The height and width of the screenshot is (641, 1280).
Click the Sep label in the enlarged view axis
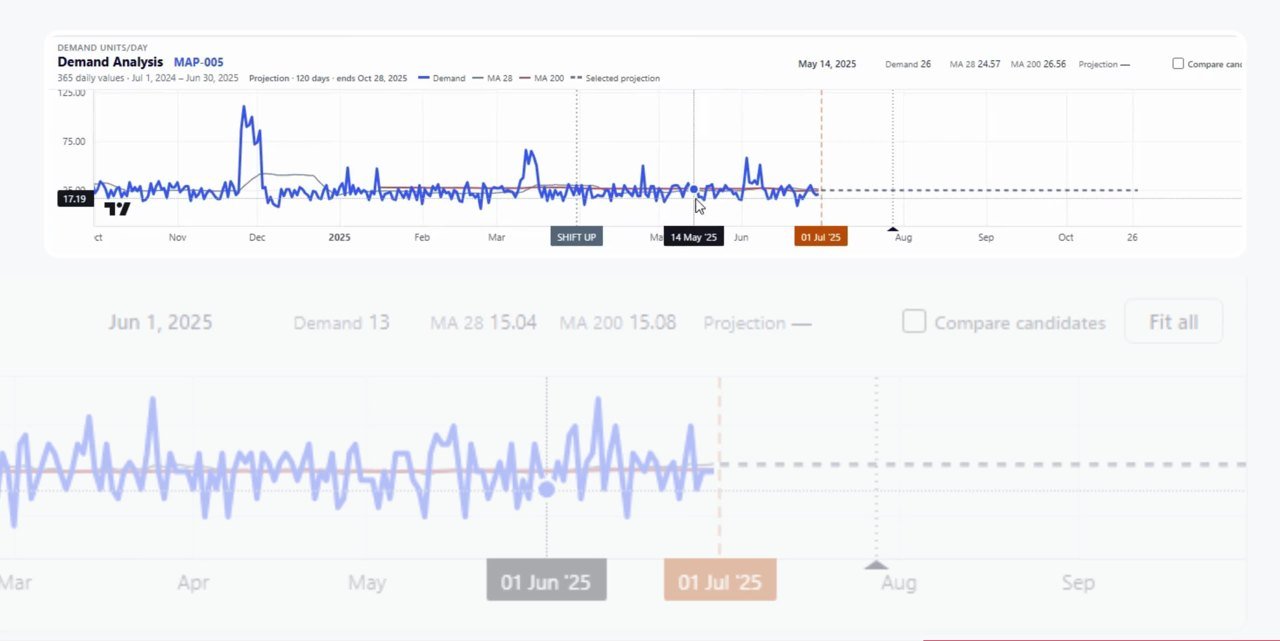(1078, 582)
